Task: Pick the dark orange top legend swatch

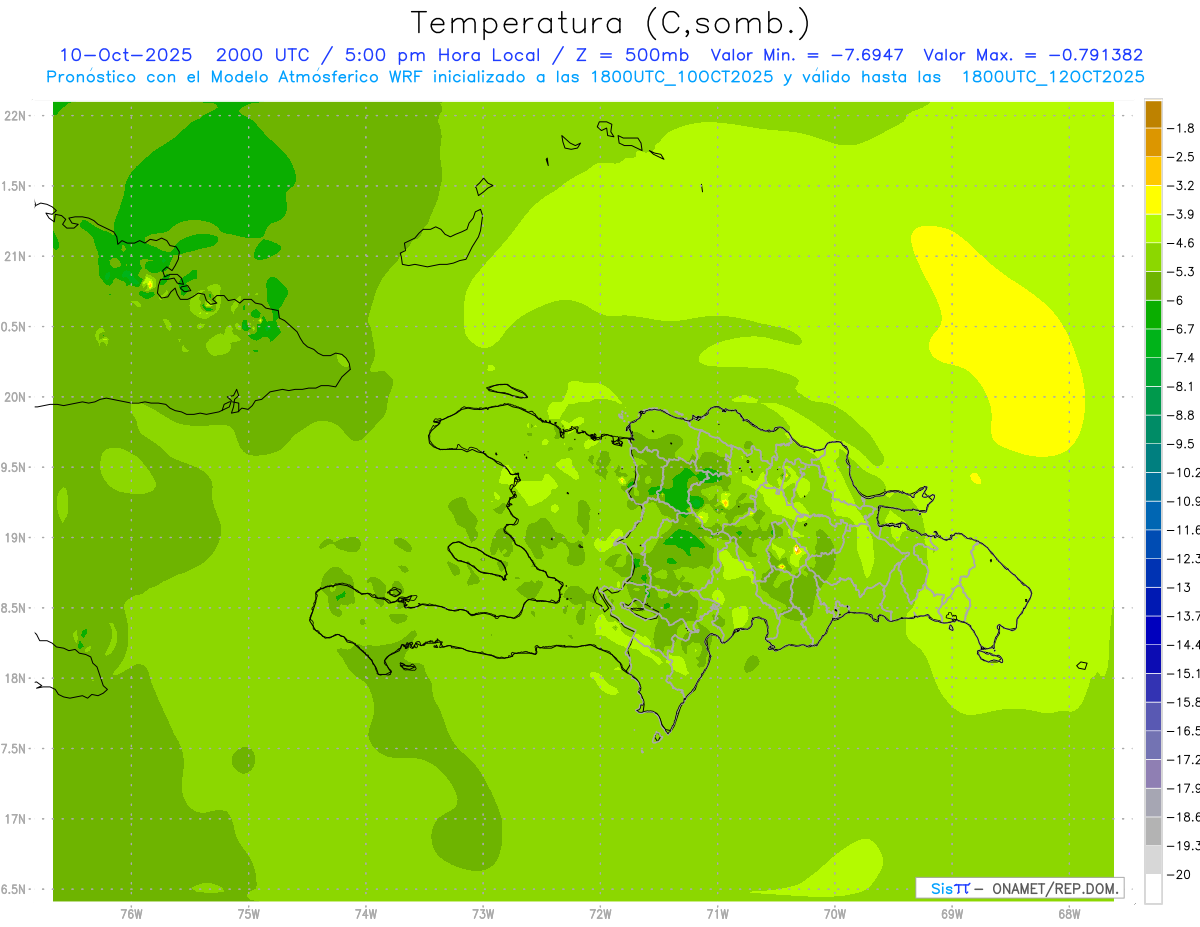Action: point(1153,114)
